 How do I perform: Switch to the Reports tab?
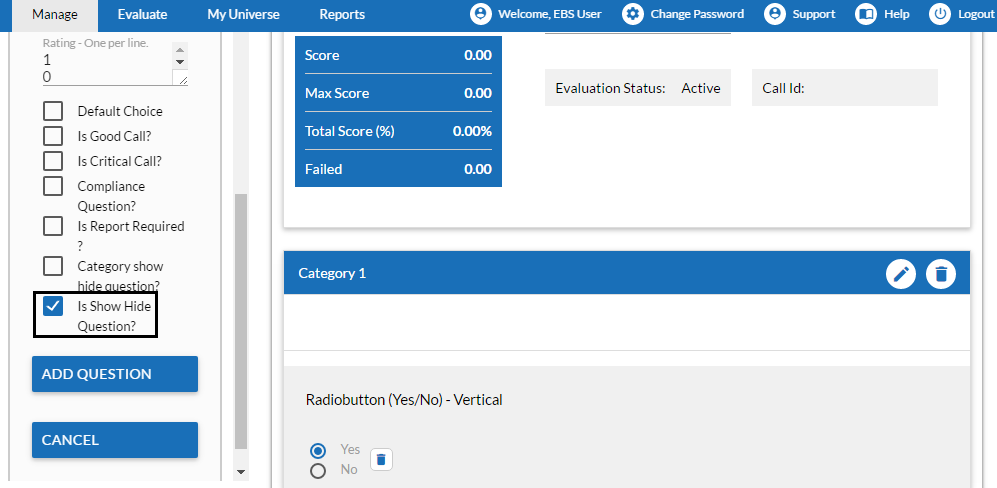342,15
